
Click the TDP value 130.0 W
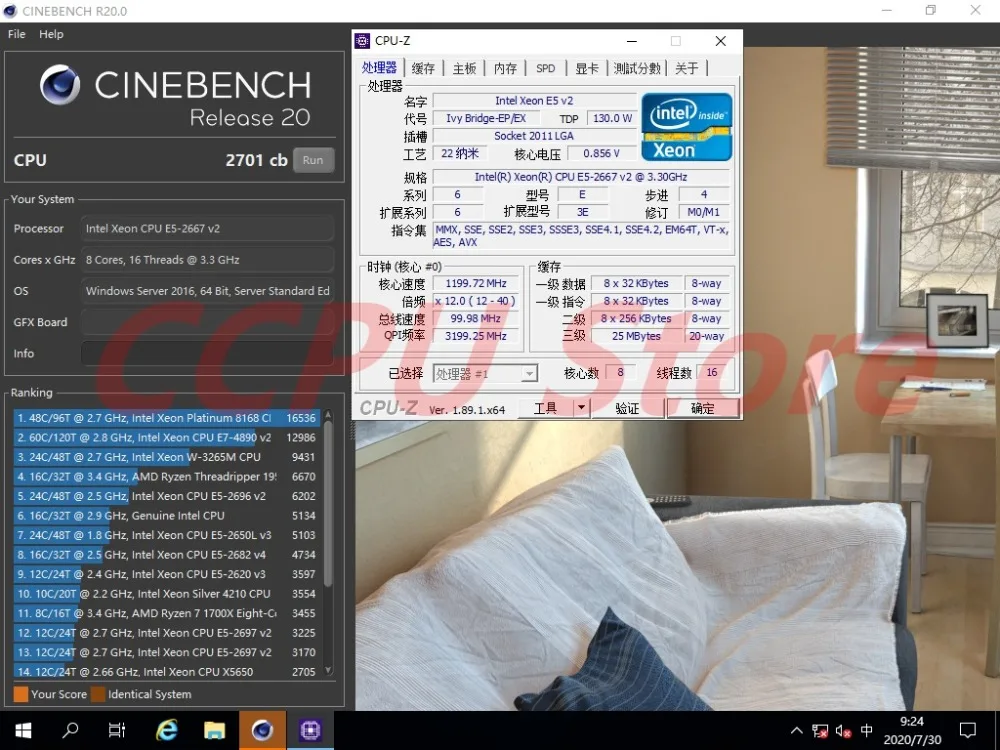[612, 118]
